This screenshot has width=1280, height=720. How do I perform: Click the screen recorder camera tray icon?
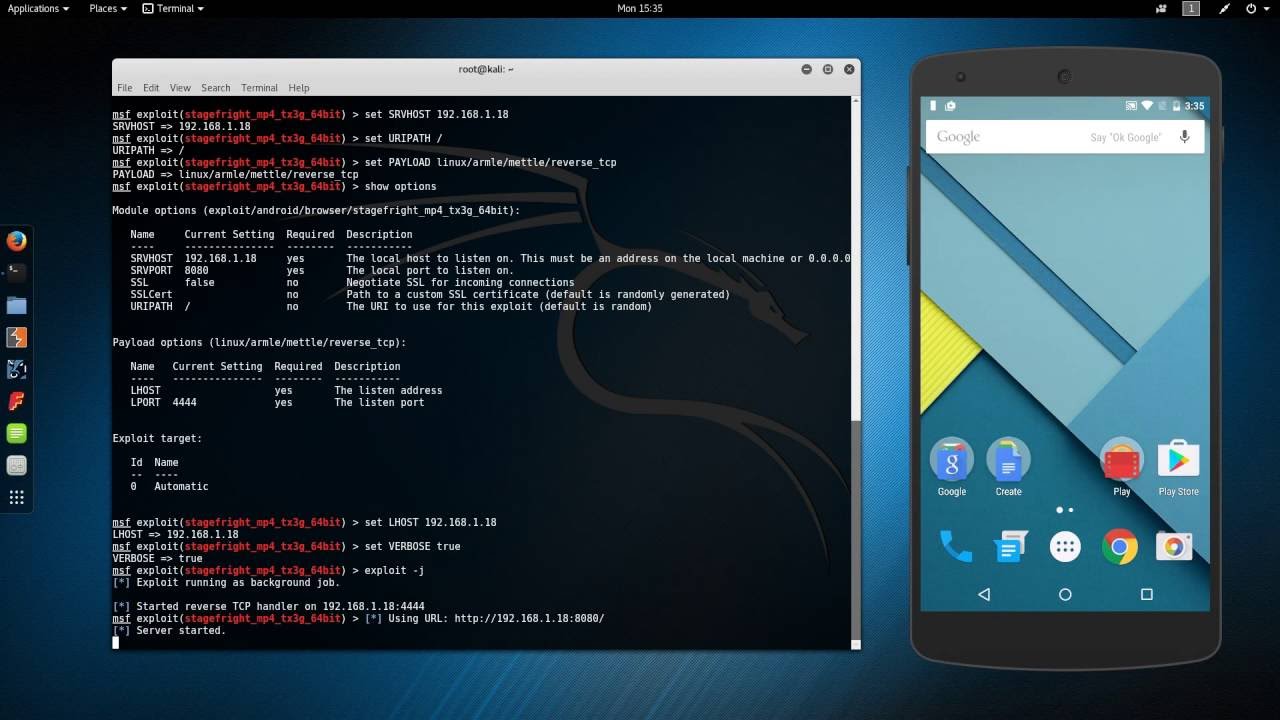1160,8
